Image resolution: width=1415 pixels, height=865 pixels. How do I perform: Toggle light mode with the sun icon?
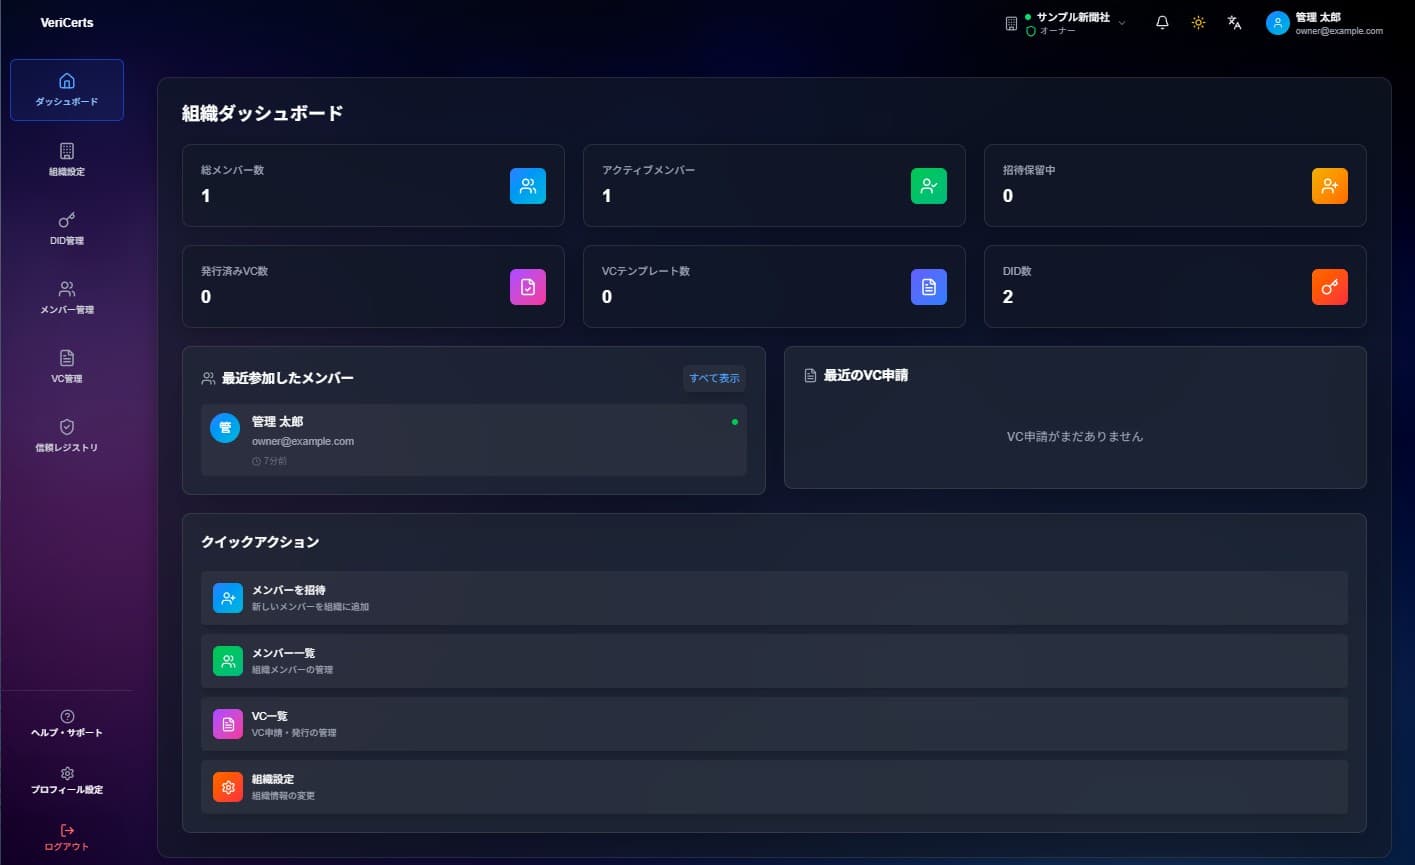click(1198, 22)
